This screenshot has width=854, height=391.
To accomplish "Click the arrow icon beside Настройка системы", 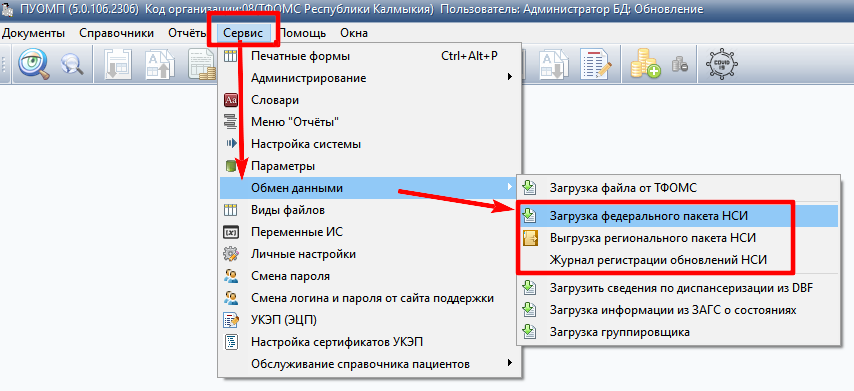I will point(231,144).
